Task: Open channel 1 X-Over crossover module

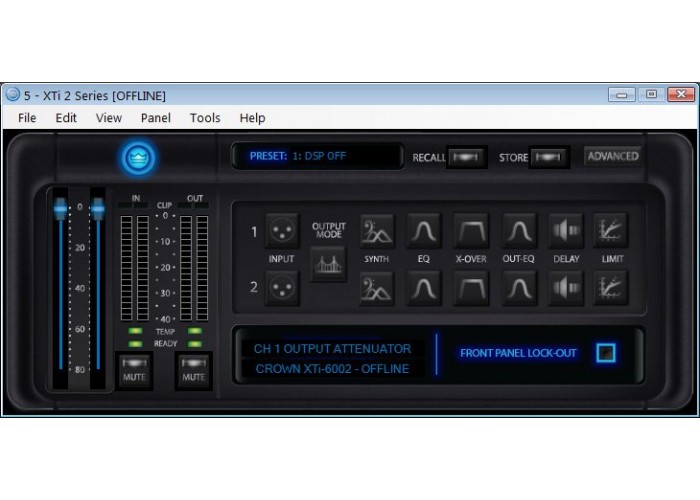Action: coord(471,231)
